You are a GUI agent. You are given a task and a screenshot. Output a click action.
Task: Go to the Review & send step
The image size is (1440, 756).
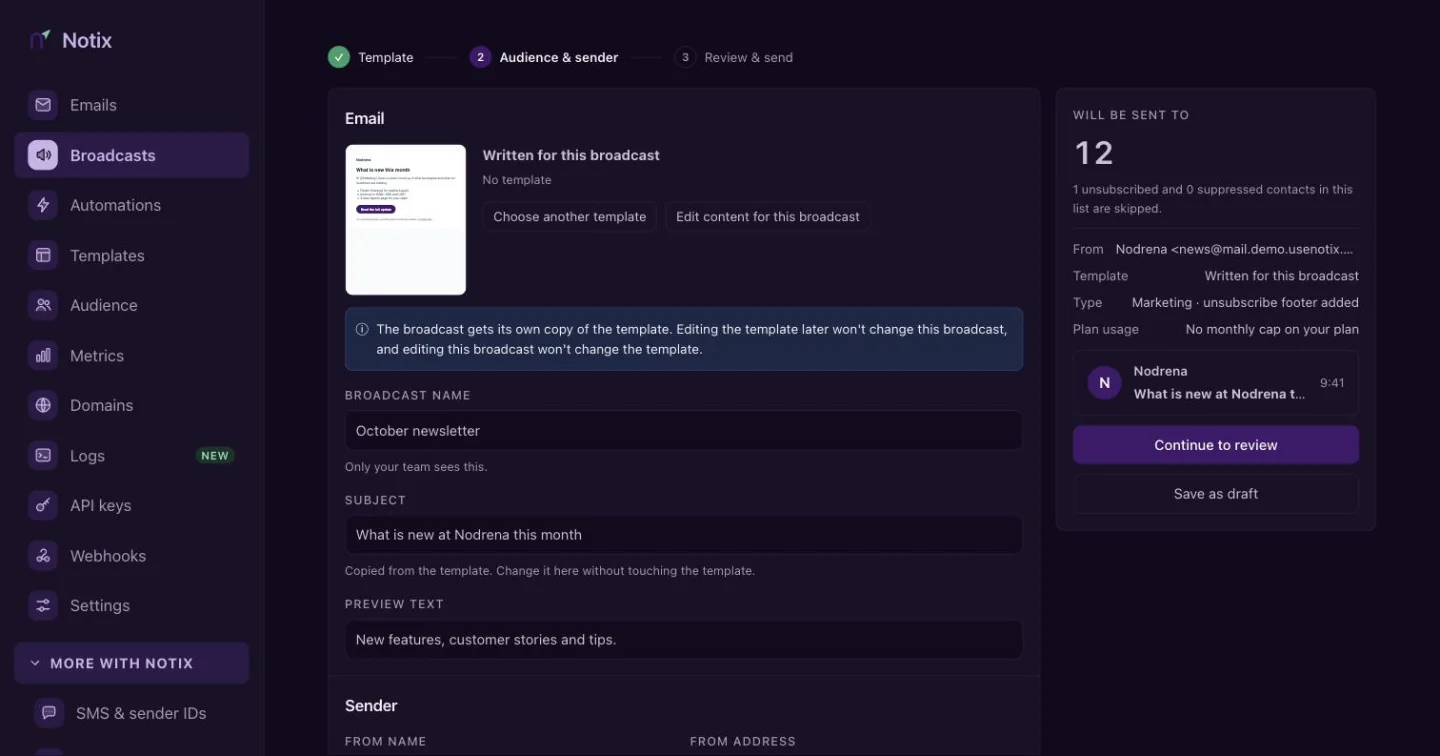click(734, 57)
